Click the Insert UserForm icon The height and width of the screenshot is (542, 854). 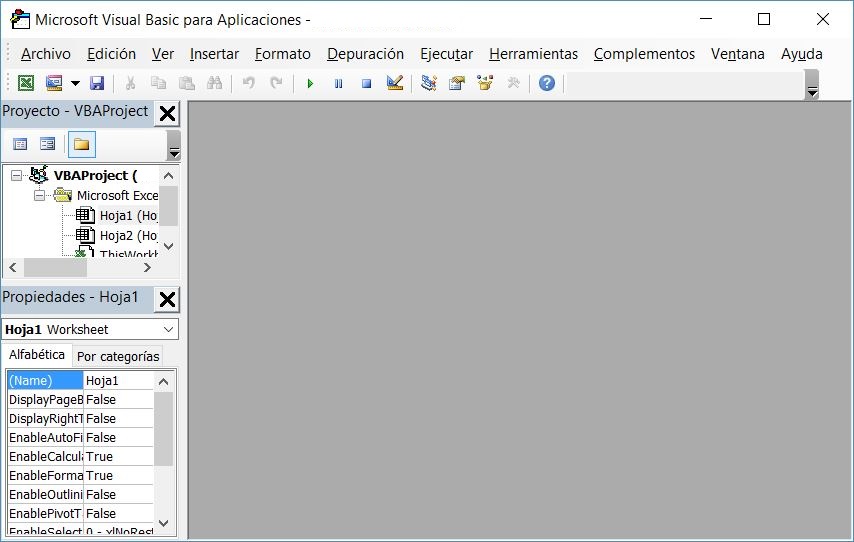(x=54, y=83)
